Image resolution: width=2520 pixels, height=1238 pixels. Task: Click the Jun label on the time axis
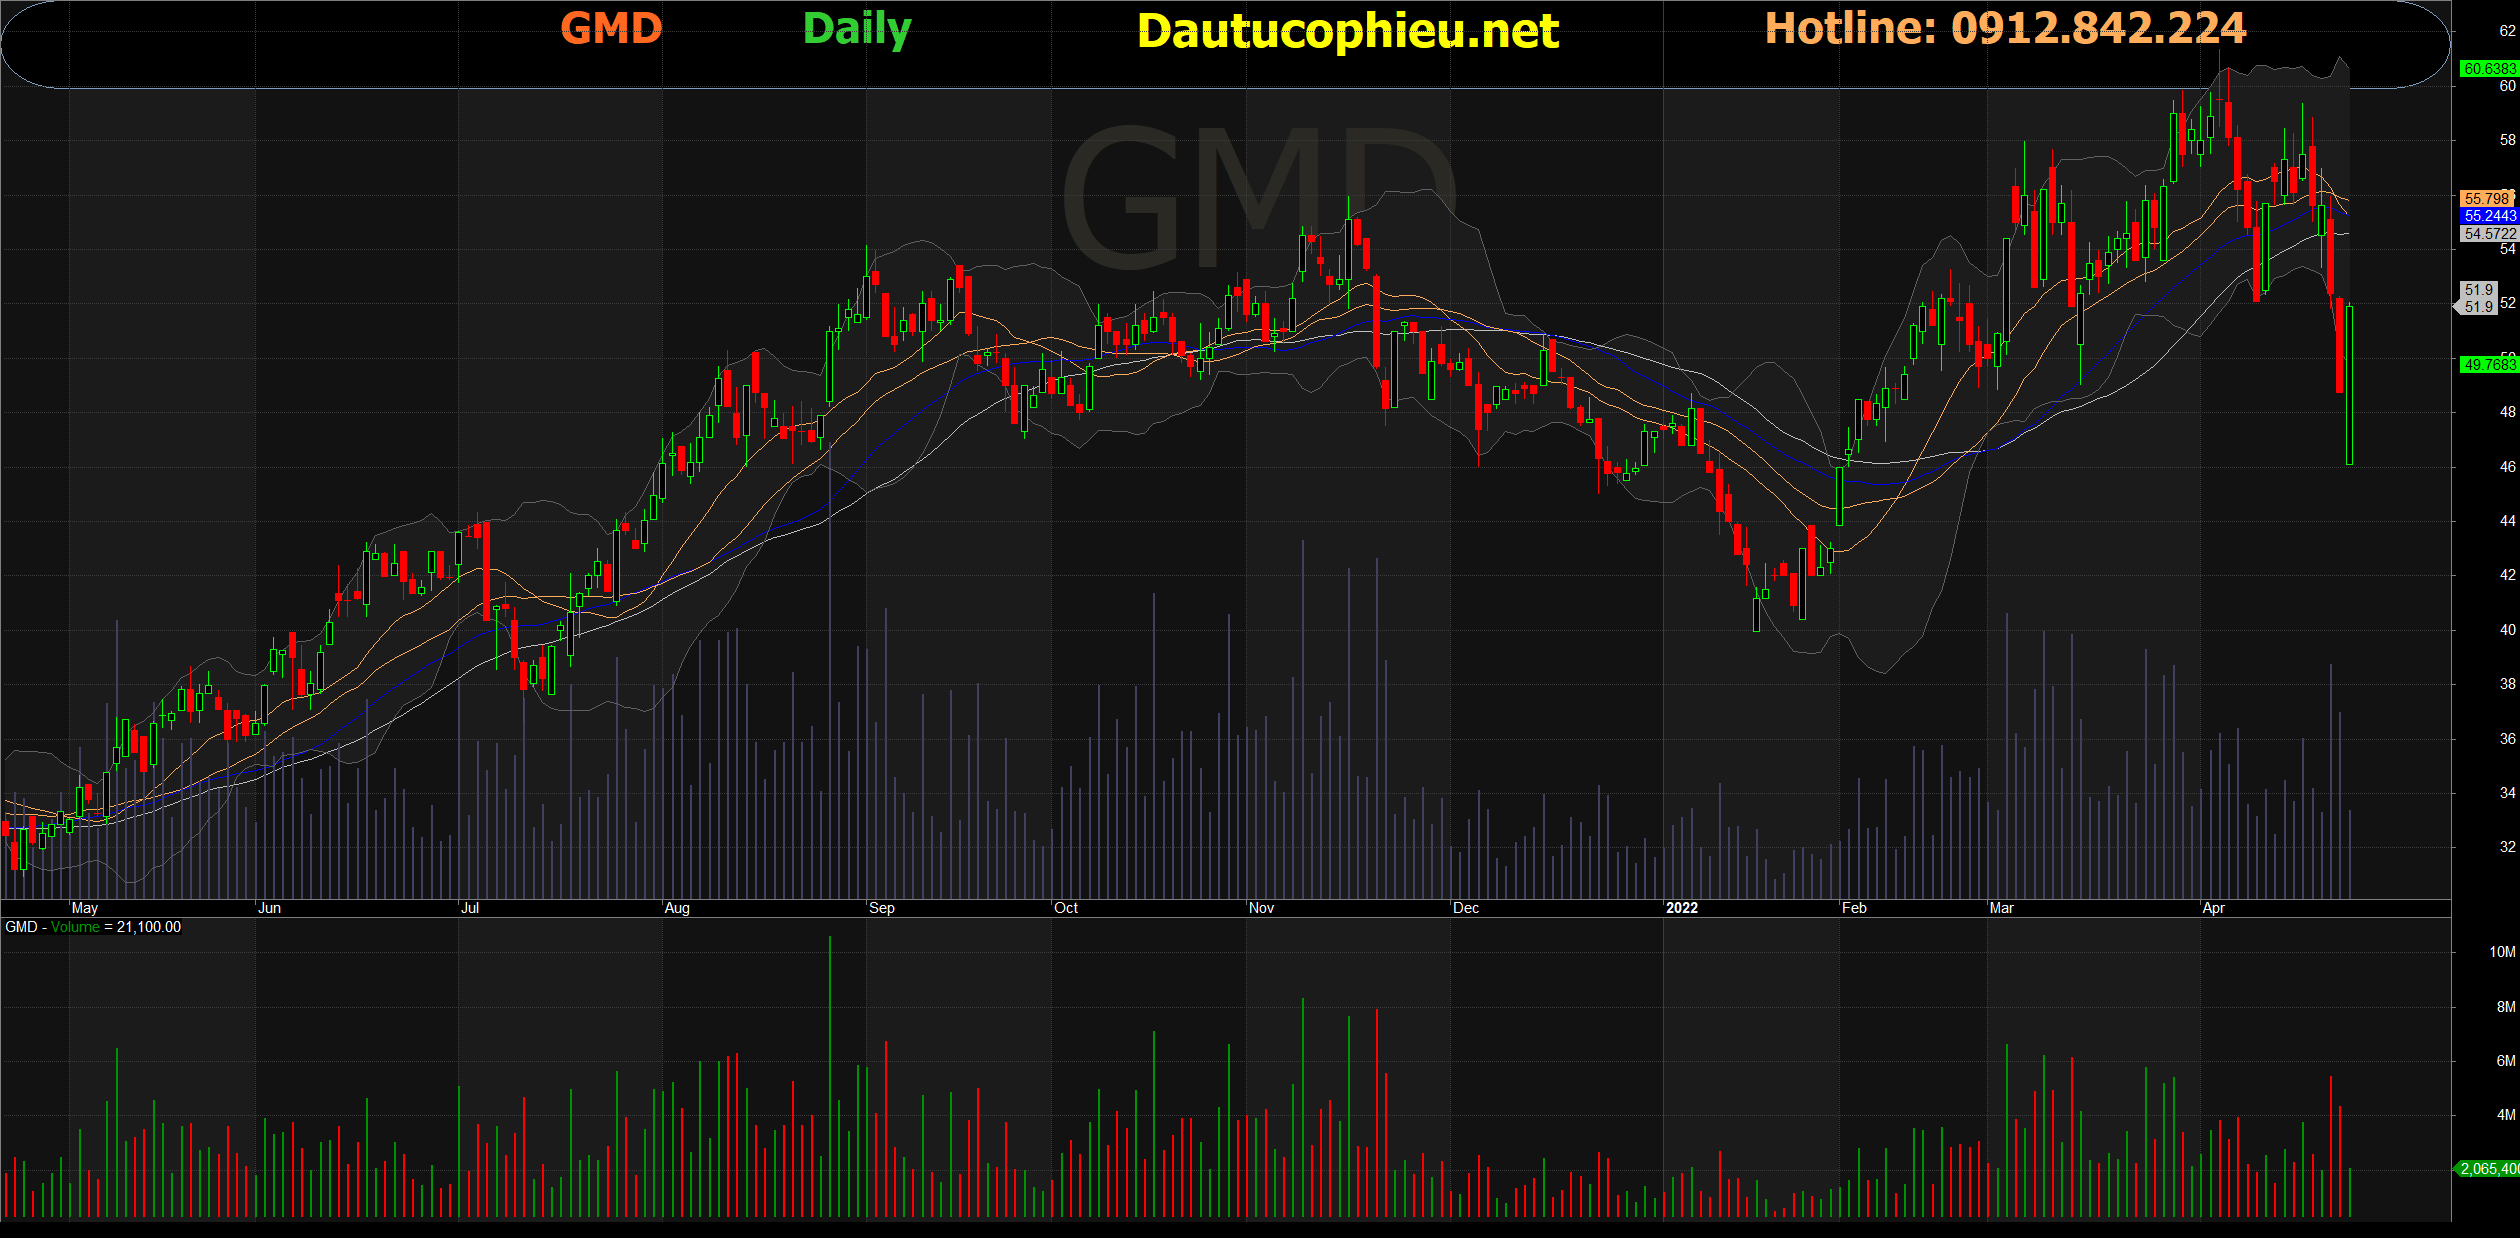click(x=270, y=908)
